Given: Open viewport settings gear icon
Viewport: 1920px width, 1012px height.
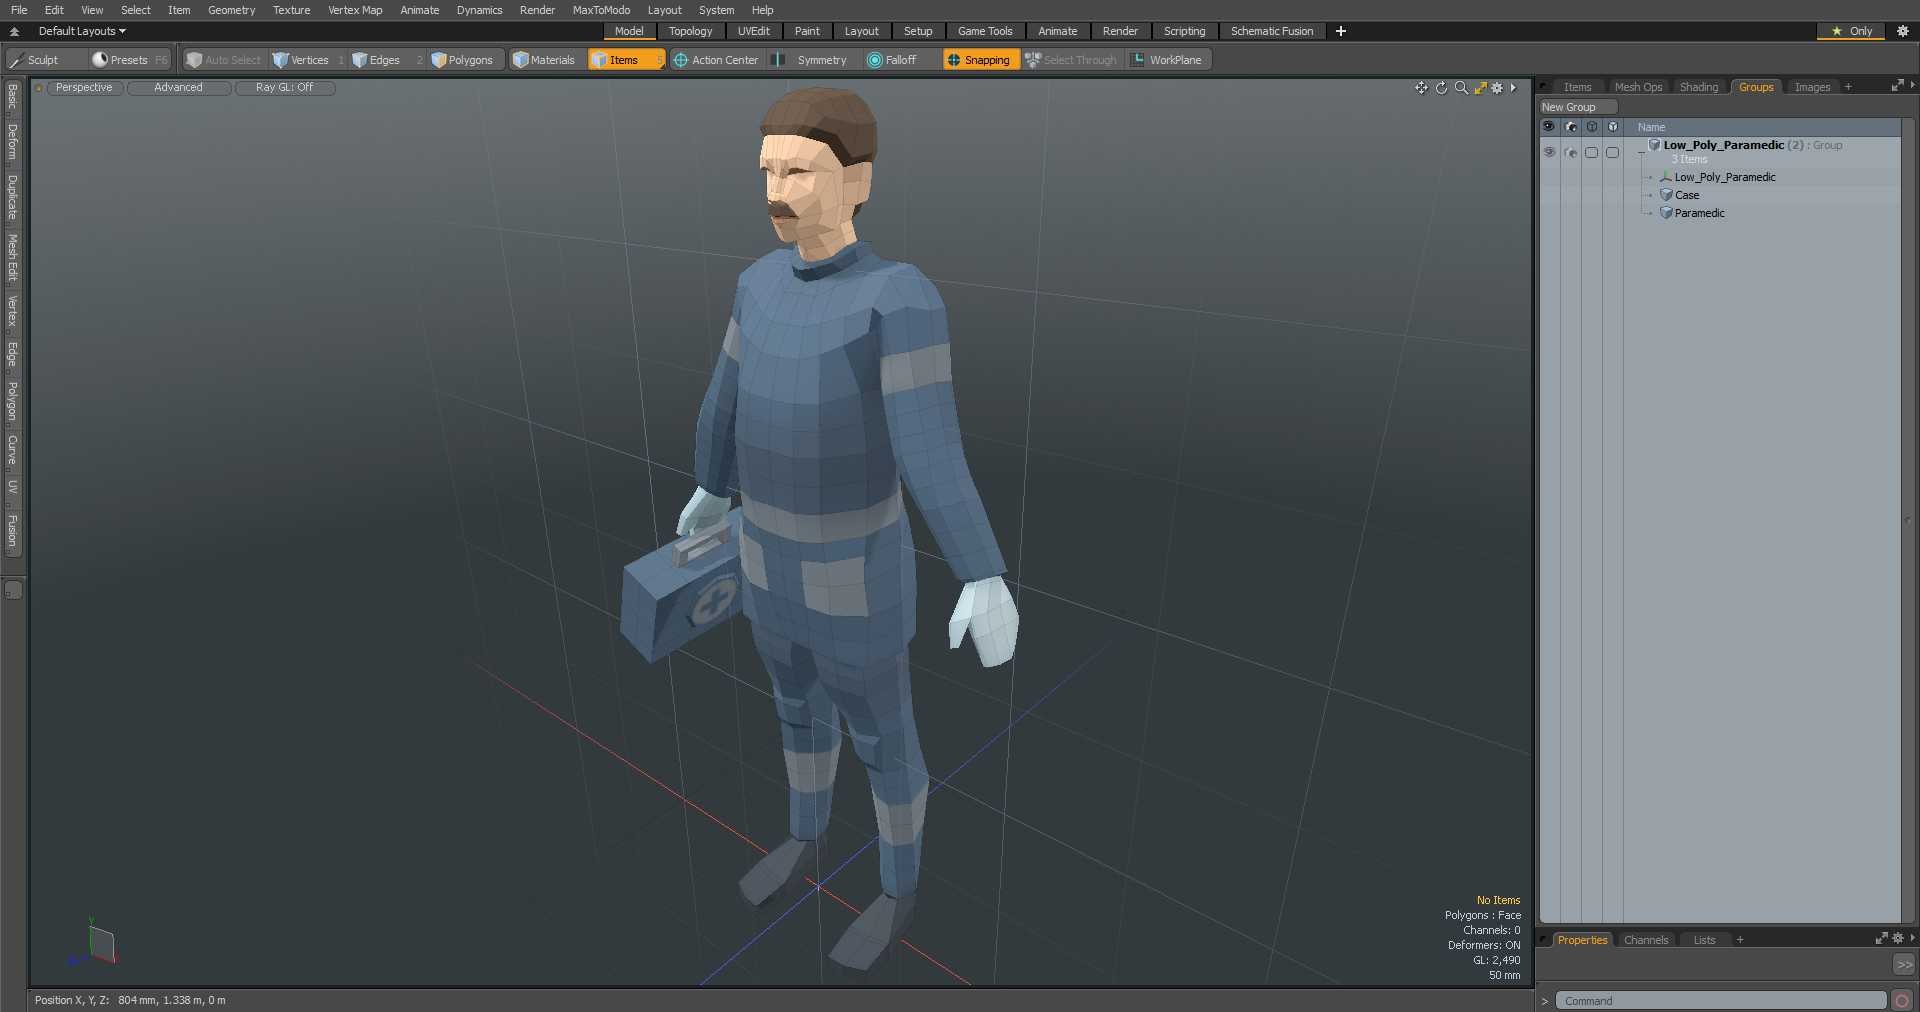Looking at the screenshot, I should 1497,88.
